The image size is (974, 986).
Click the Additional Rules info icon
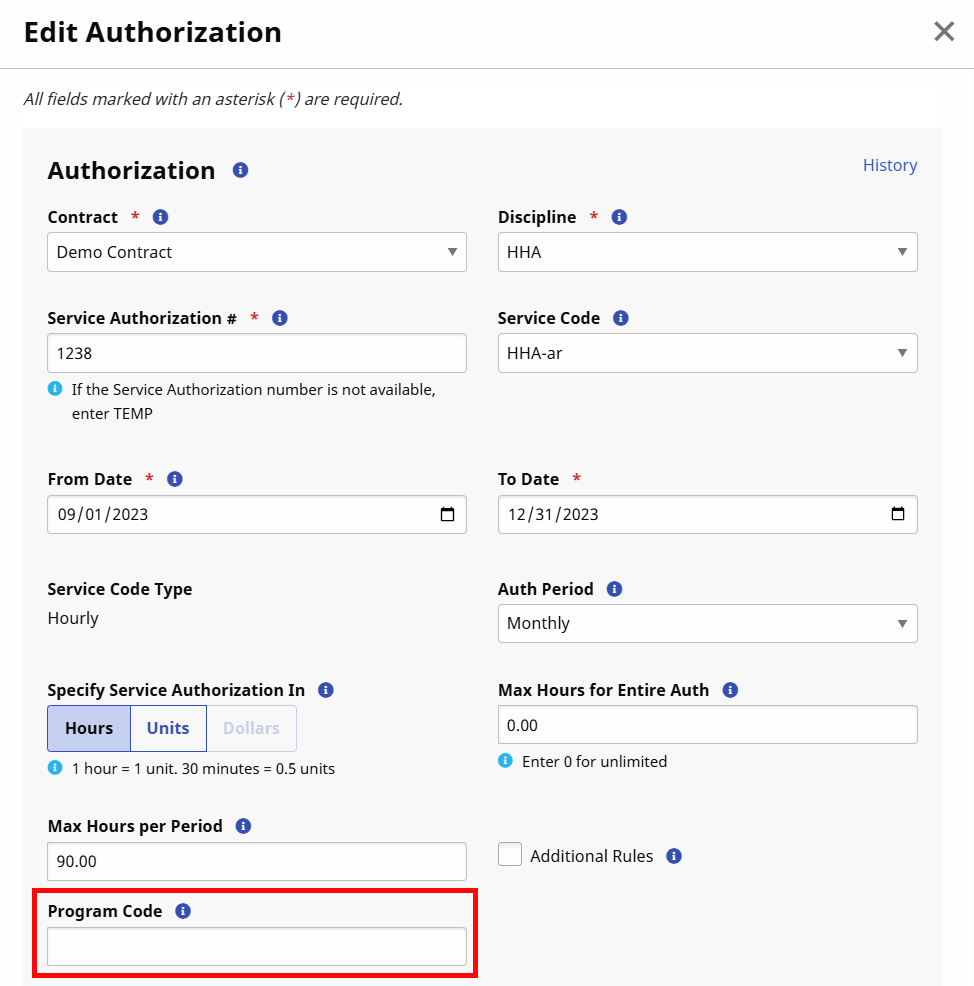click(x=673, y=856)
